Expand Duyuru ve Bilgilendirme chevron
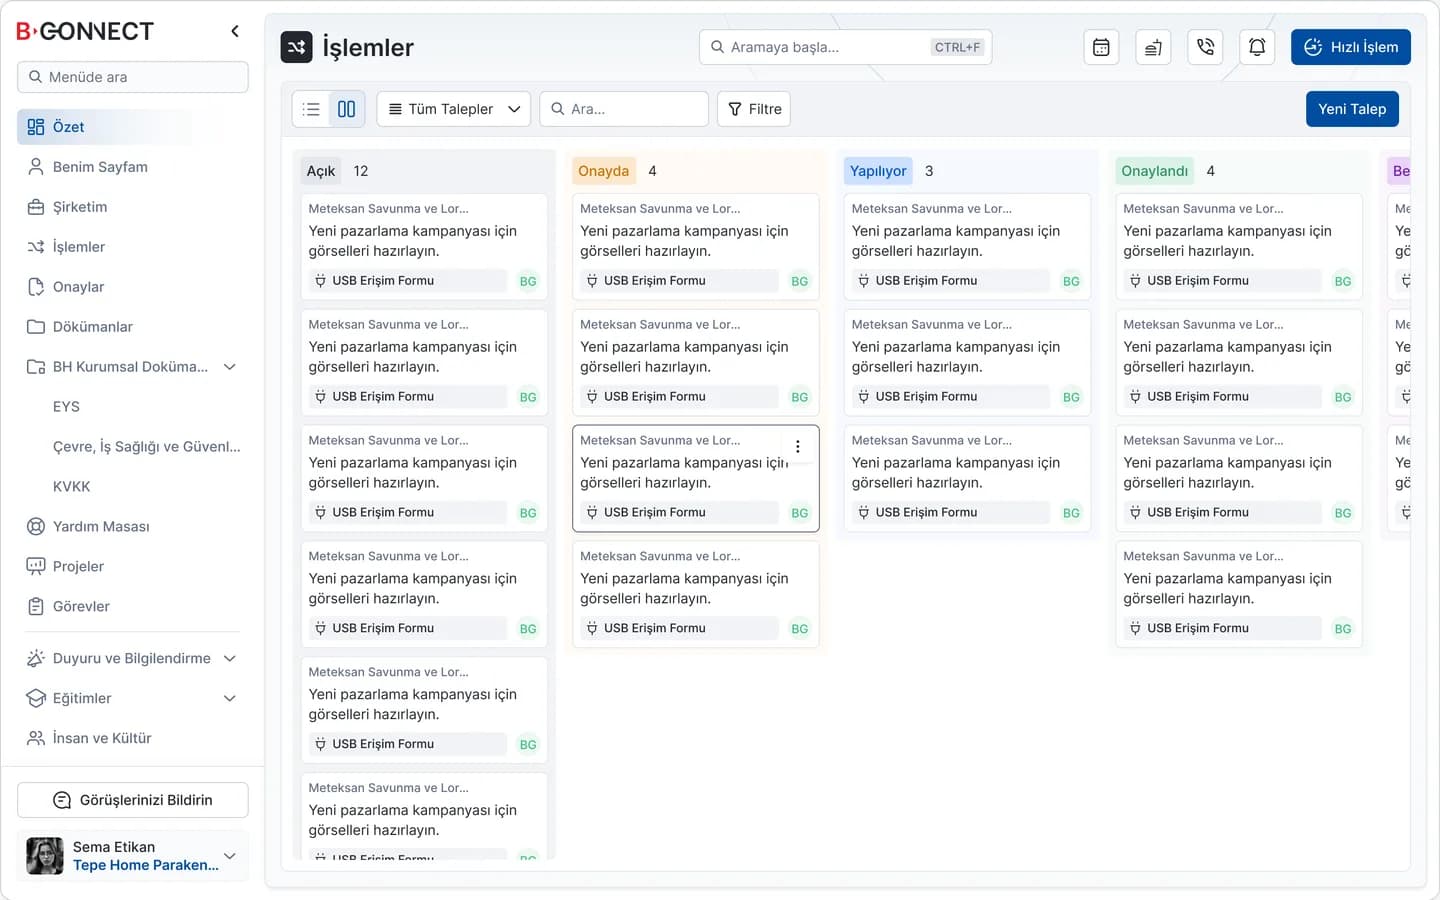1440x900 pixels. [230, 658]
